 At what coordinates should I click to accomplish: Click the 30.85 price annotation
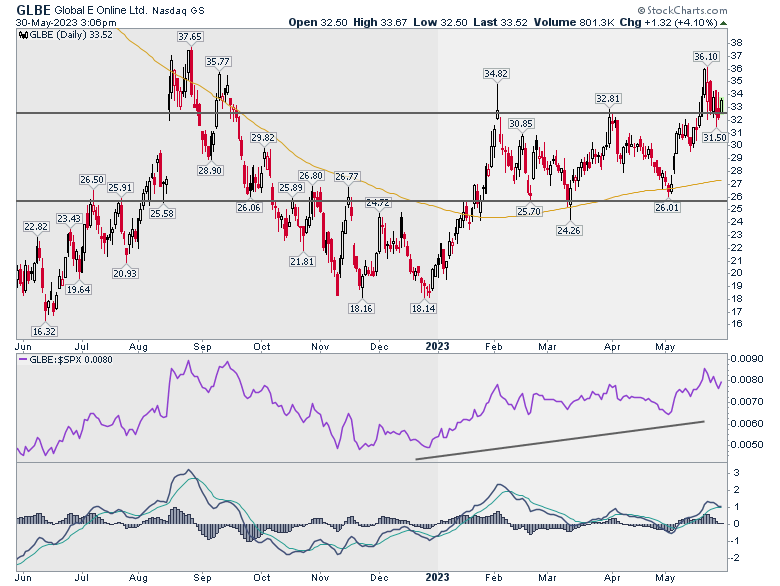(521, 124)
